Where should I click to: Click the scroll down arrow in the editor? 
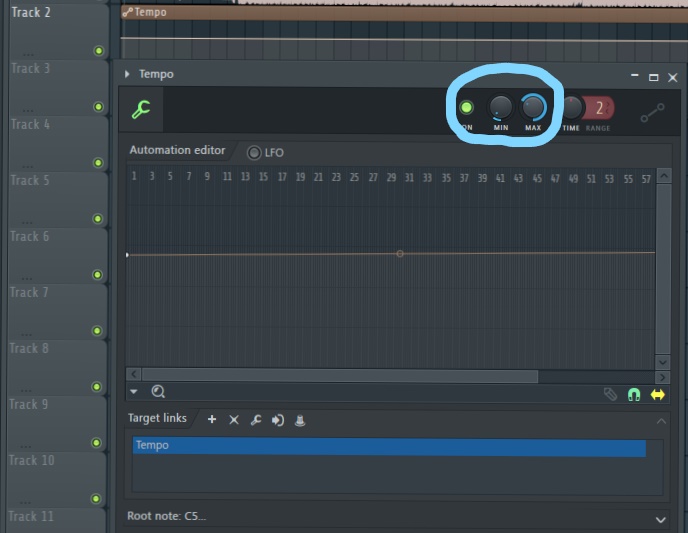tap(663, 362)
